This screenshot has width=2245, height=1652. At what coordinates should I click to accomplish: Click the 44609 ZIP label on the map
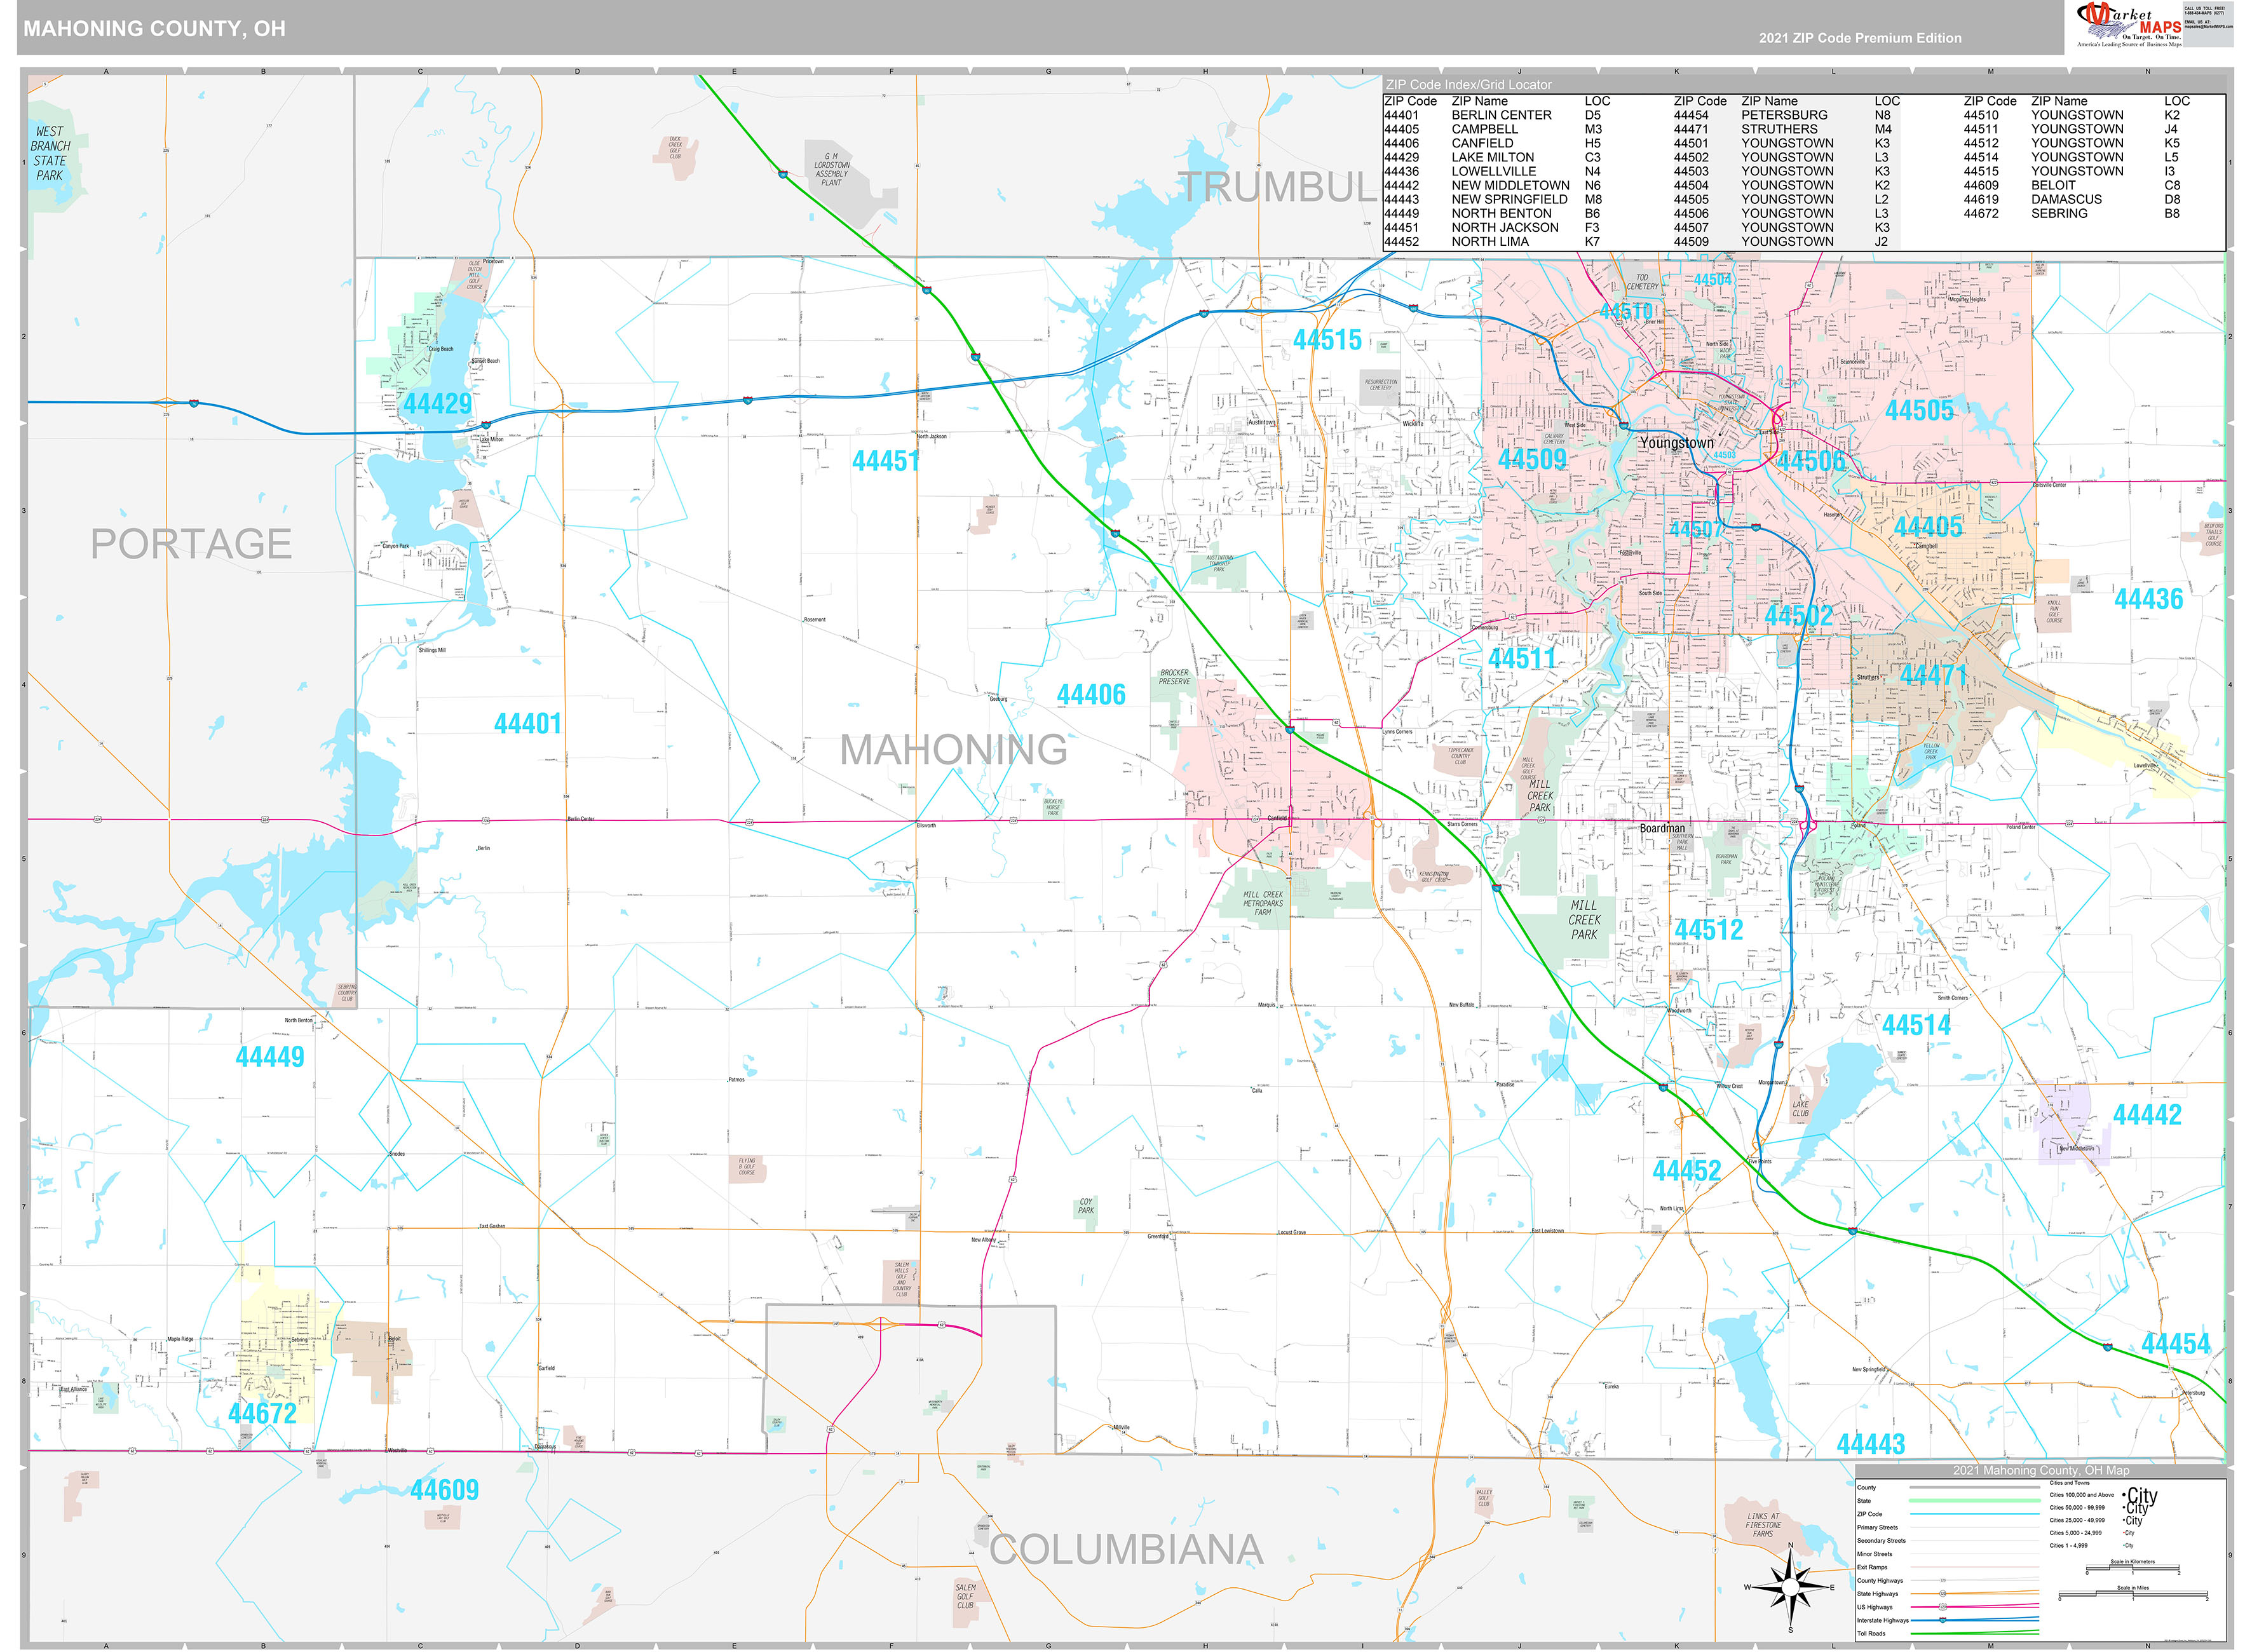[x=445, y=1490]
